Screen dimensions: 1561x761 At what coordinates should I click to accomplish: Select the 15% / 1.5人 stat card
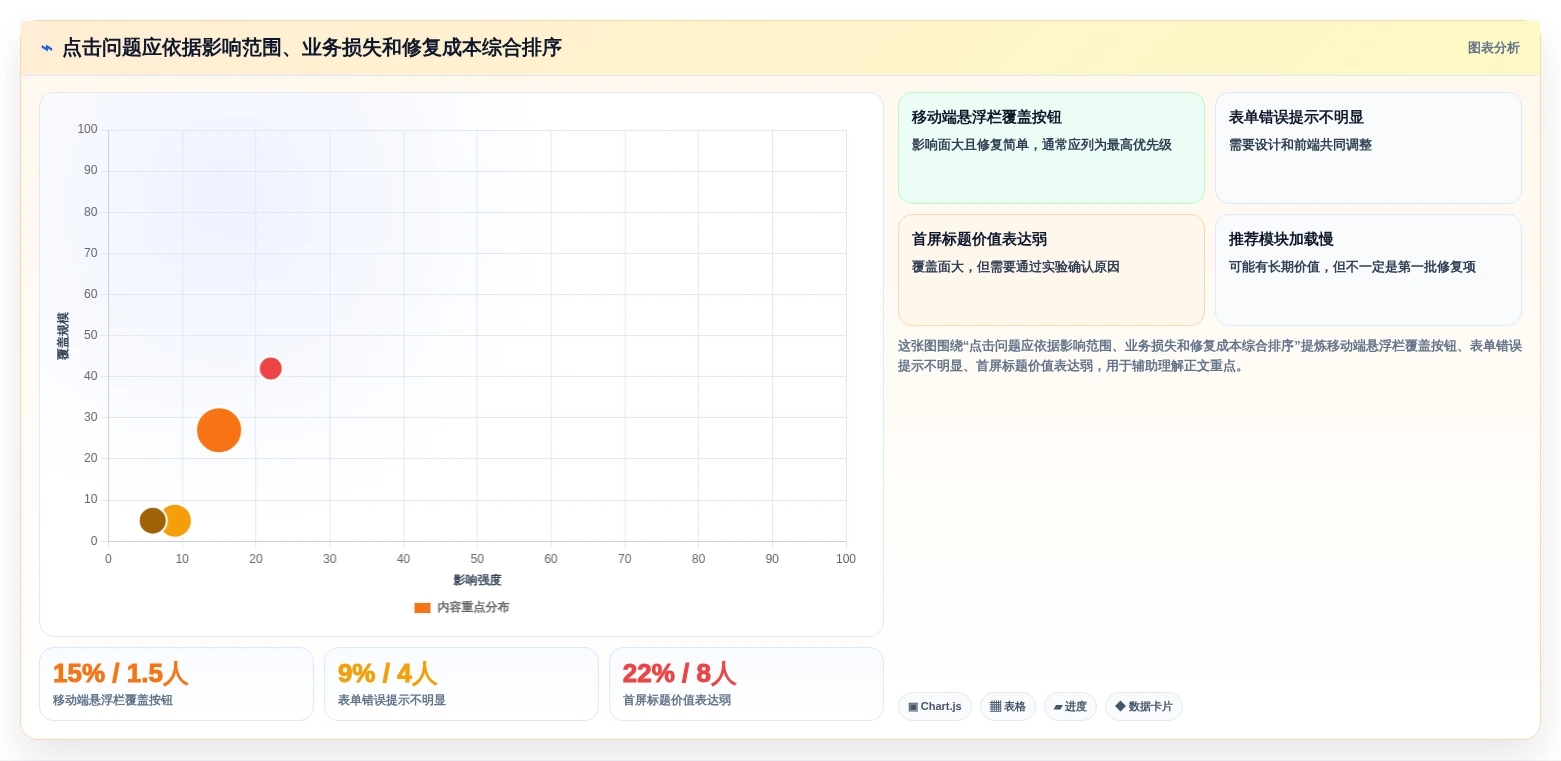pos(176,684)
